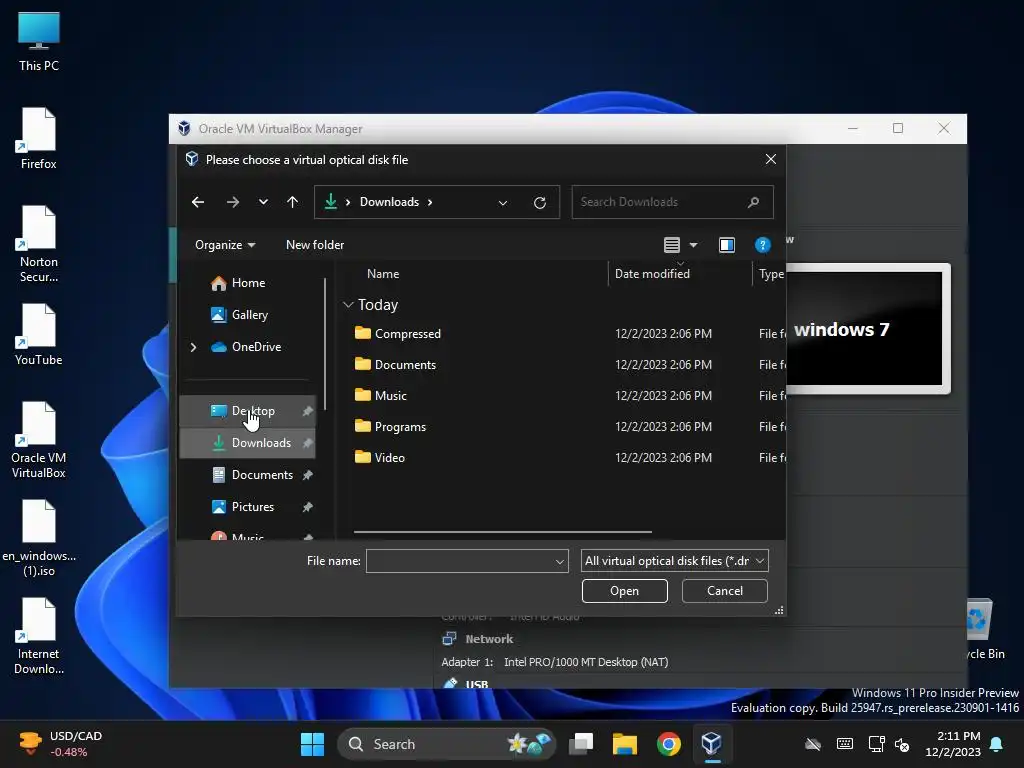Create a New folder
Image resolution: width=1024 pixels, height=768 pixels.
tap(315, 245)
